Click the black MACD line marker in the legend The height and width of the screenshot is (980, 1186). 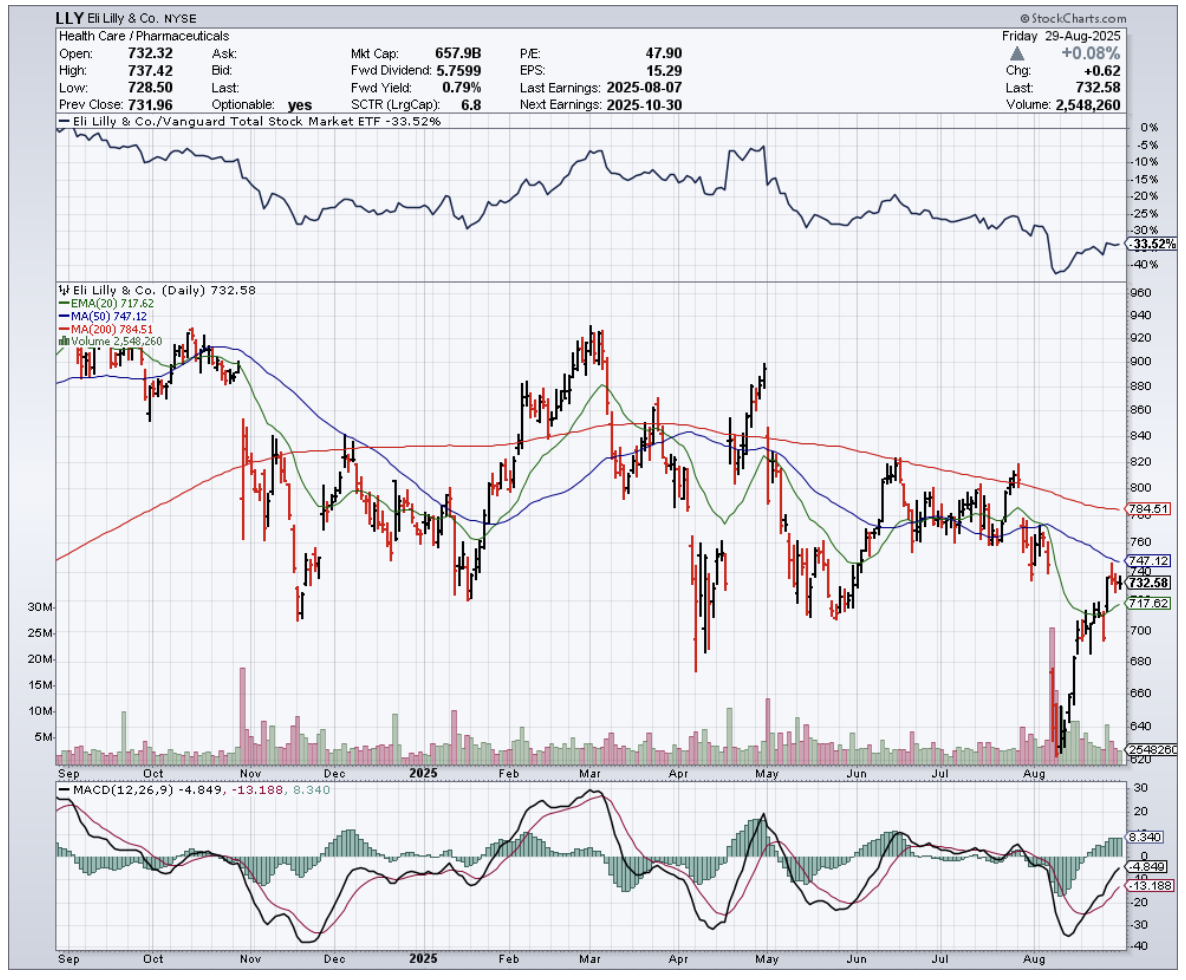[x=64, y=790]
